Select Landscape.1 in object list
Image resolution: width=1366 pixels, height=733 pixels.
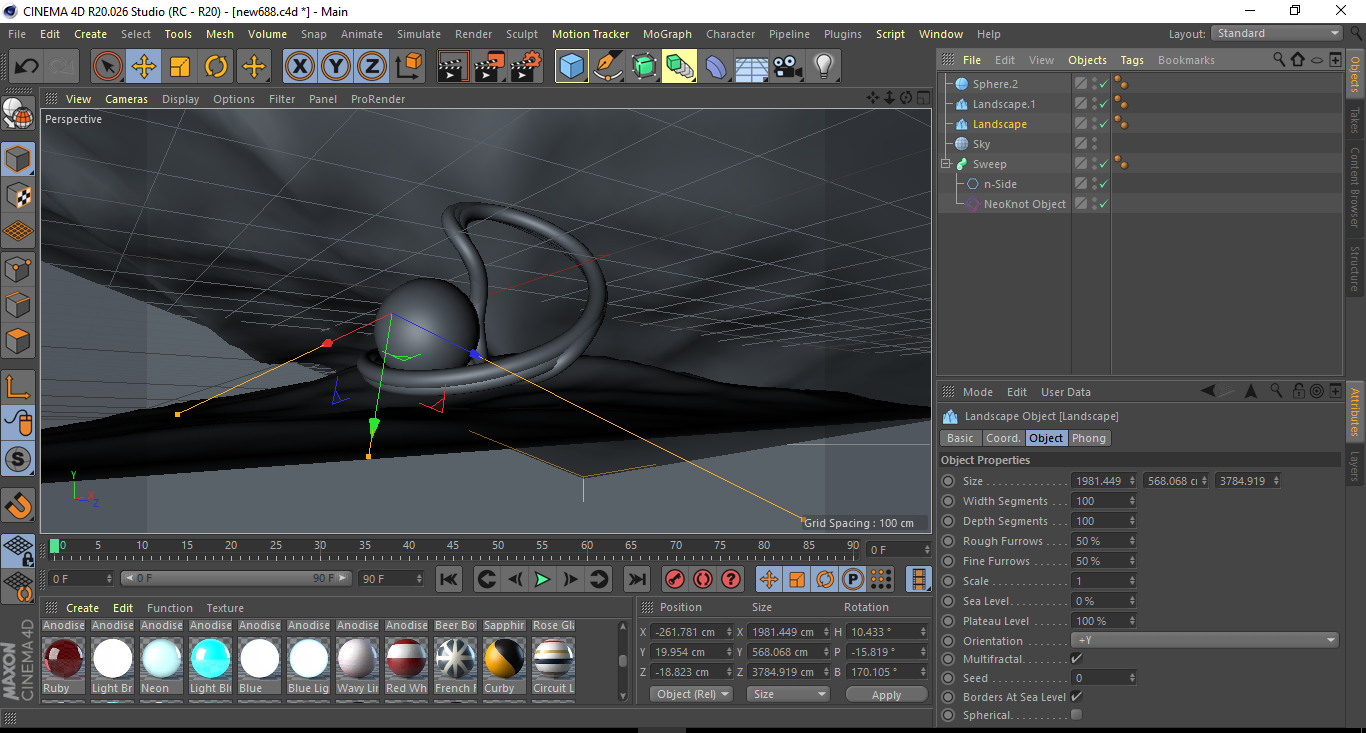pyautogui.click(x=1004, y=104)
